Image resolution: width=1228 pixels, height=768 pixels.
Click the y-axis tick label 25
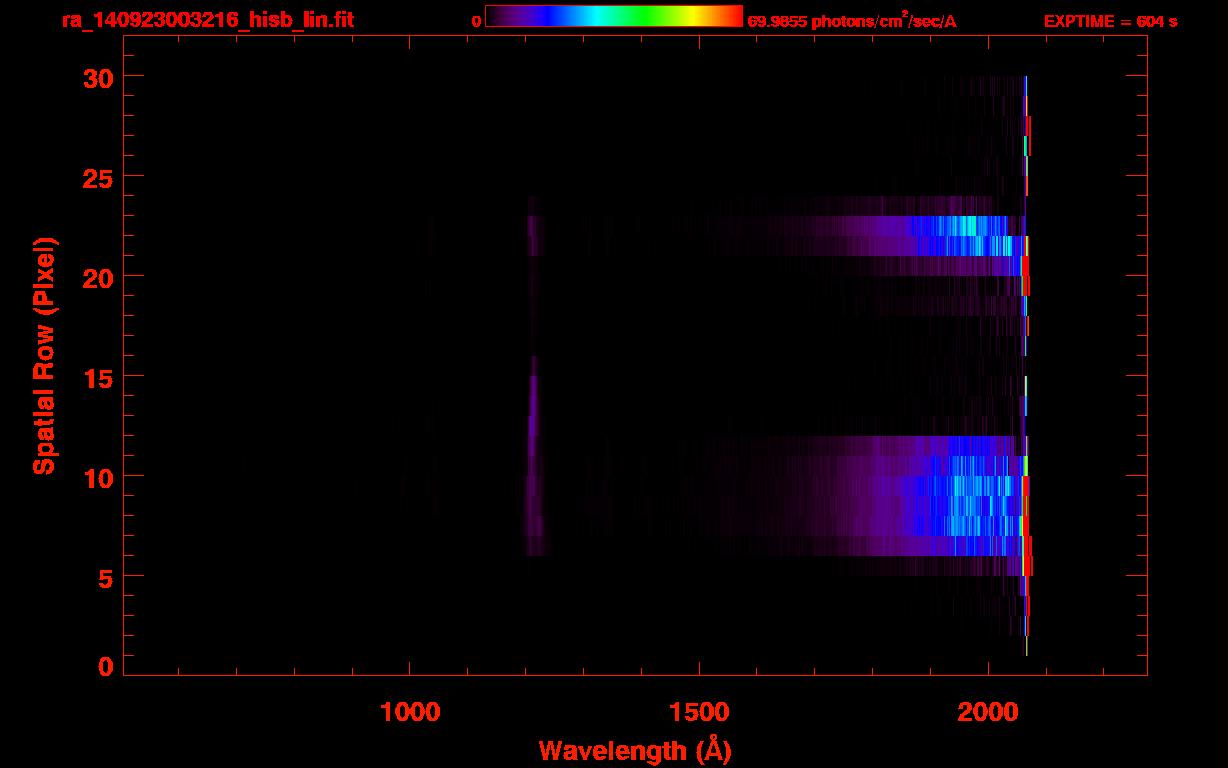pyautogui.click(x=98, y=177)
